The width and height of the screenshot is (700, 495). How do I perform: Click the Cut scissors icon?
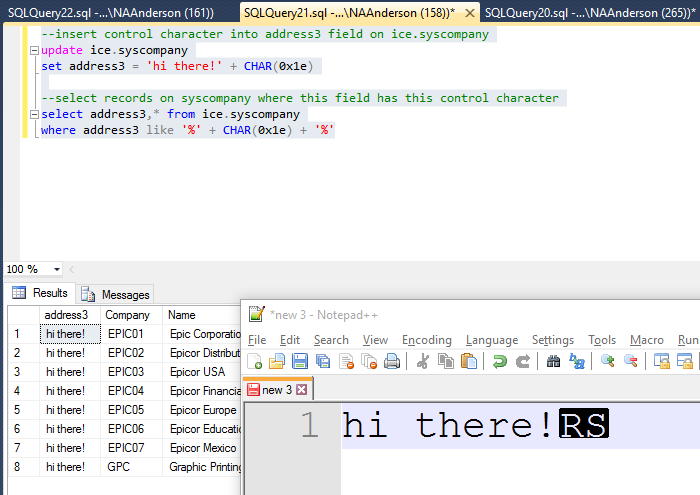423,362
